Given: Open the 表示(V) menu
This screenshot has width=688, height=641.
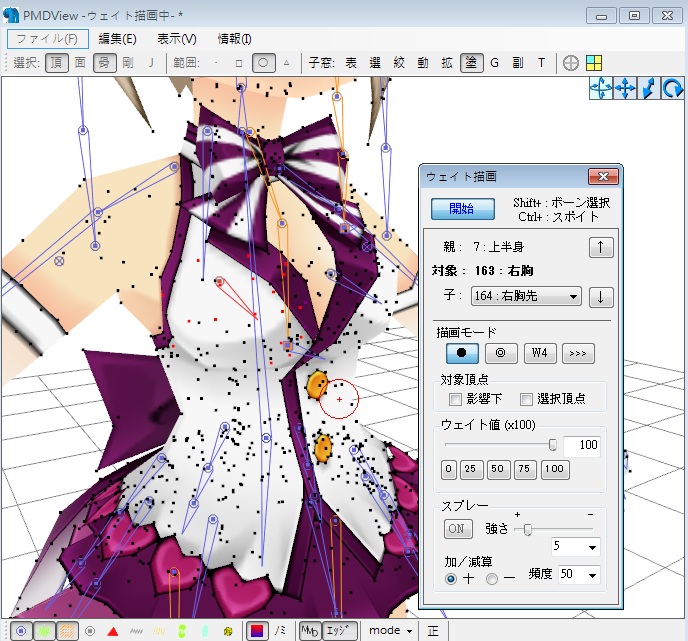Looking at the screenshot, I should [x=177, y=39].
